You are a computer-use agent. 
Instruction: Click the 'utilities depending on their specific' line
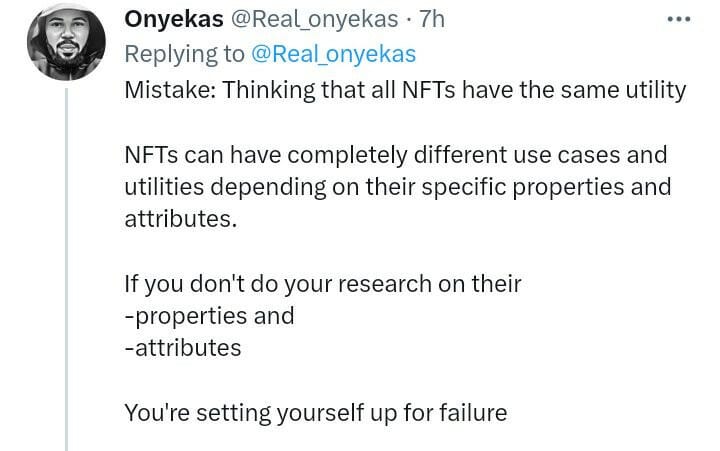click(398, 187)
